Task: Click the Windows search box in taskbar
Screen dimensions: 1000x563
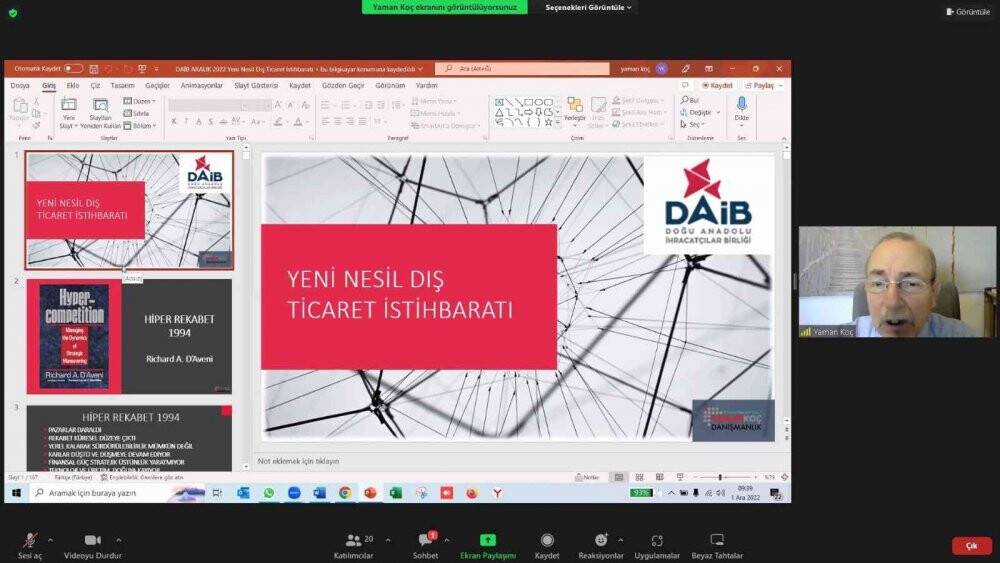Action: pos(105,493)
